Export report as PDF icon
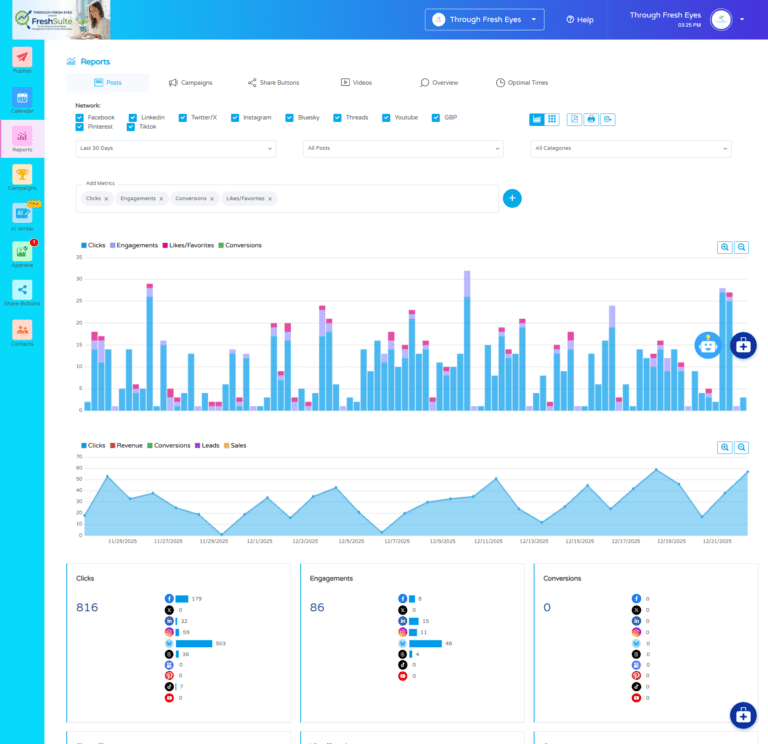 click(575, 119)
